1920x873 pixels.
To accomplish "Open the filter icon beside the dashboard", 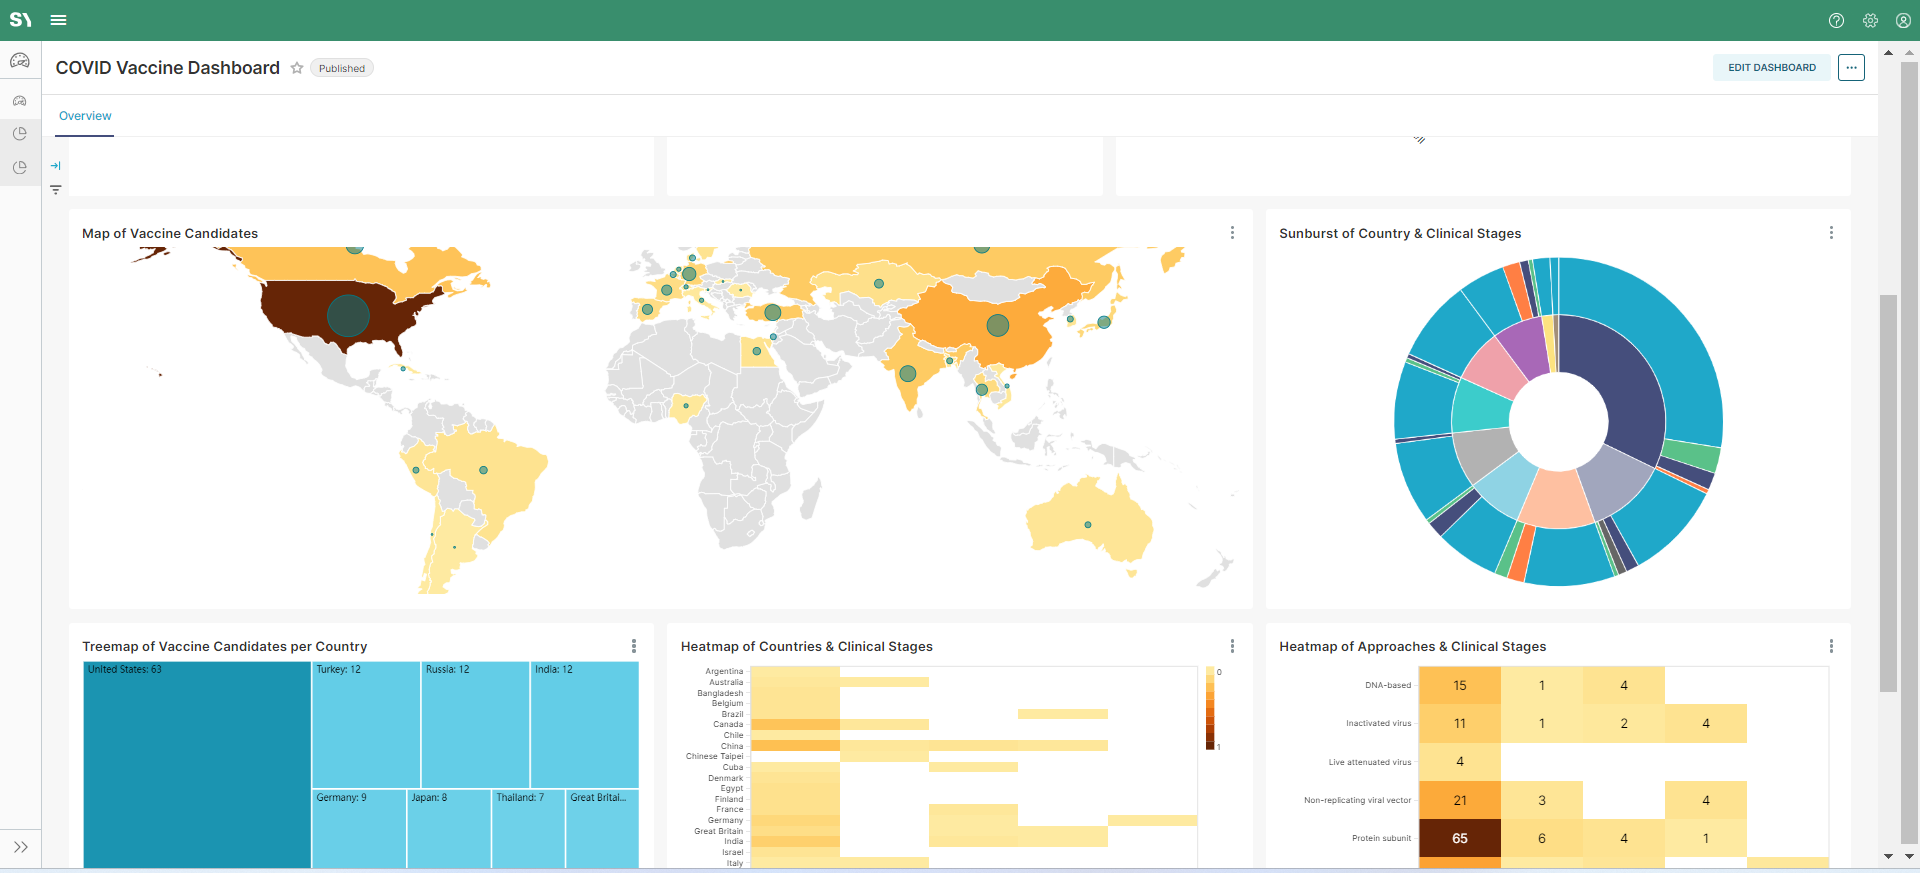I will click(x=56, y=190).
